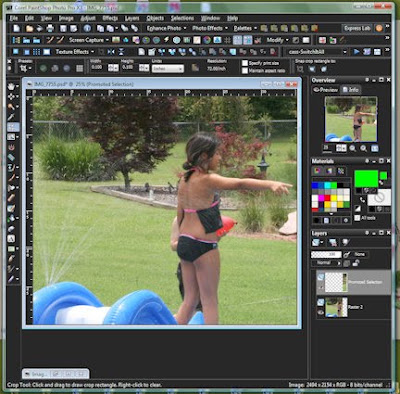Click the Express Lab button

(x=357, y=28)
